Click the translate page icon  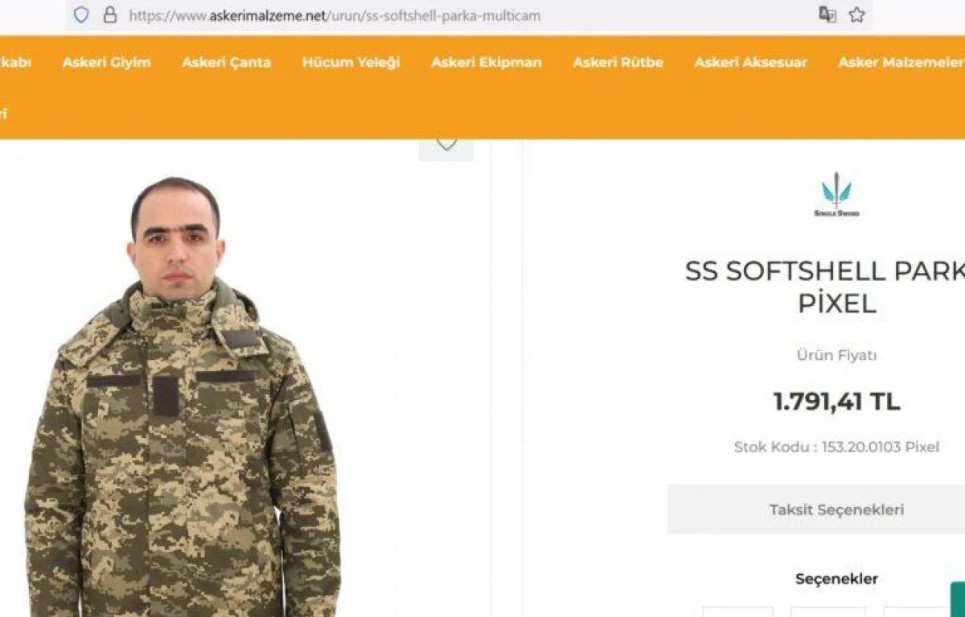[x=827, y=15]
